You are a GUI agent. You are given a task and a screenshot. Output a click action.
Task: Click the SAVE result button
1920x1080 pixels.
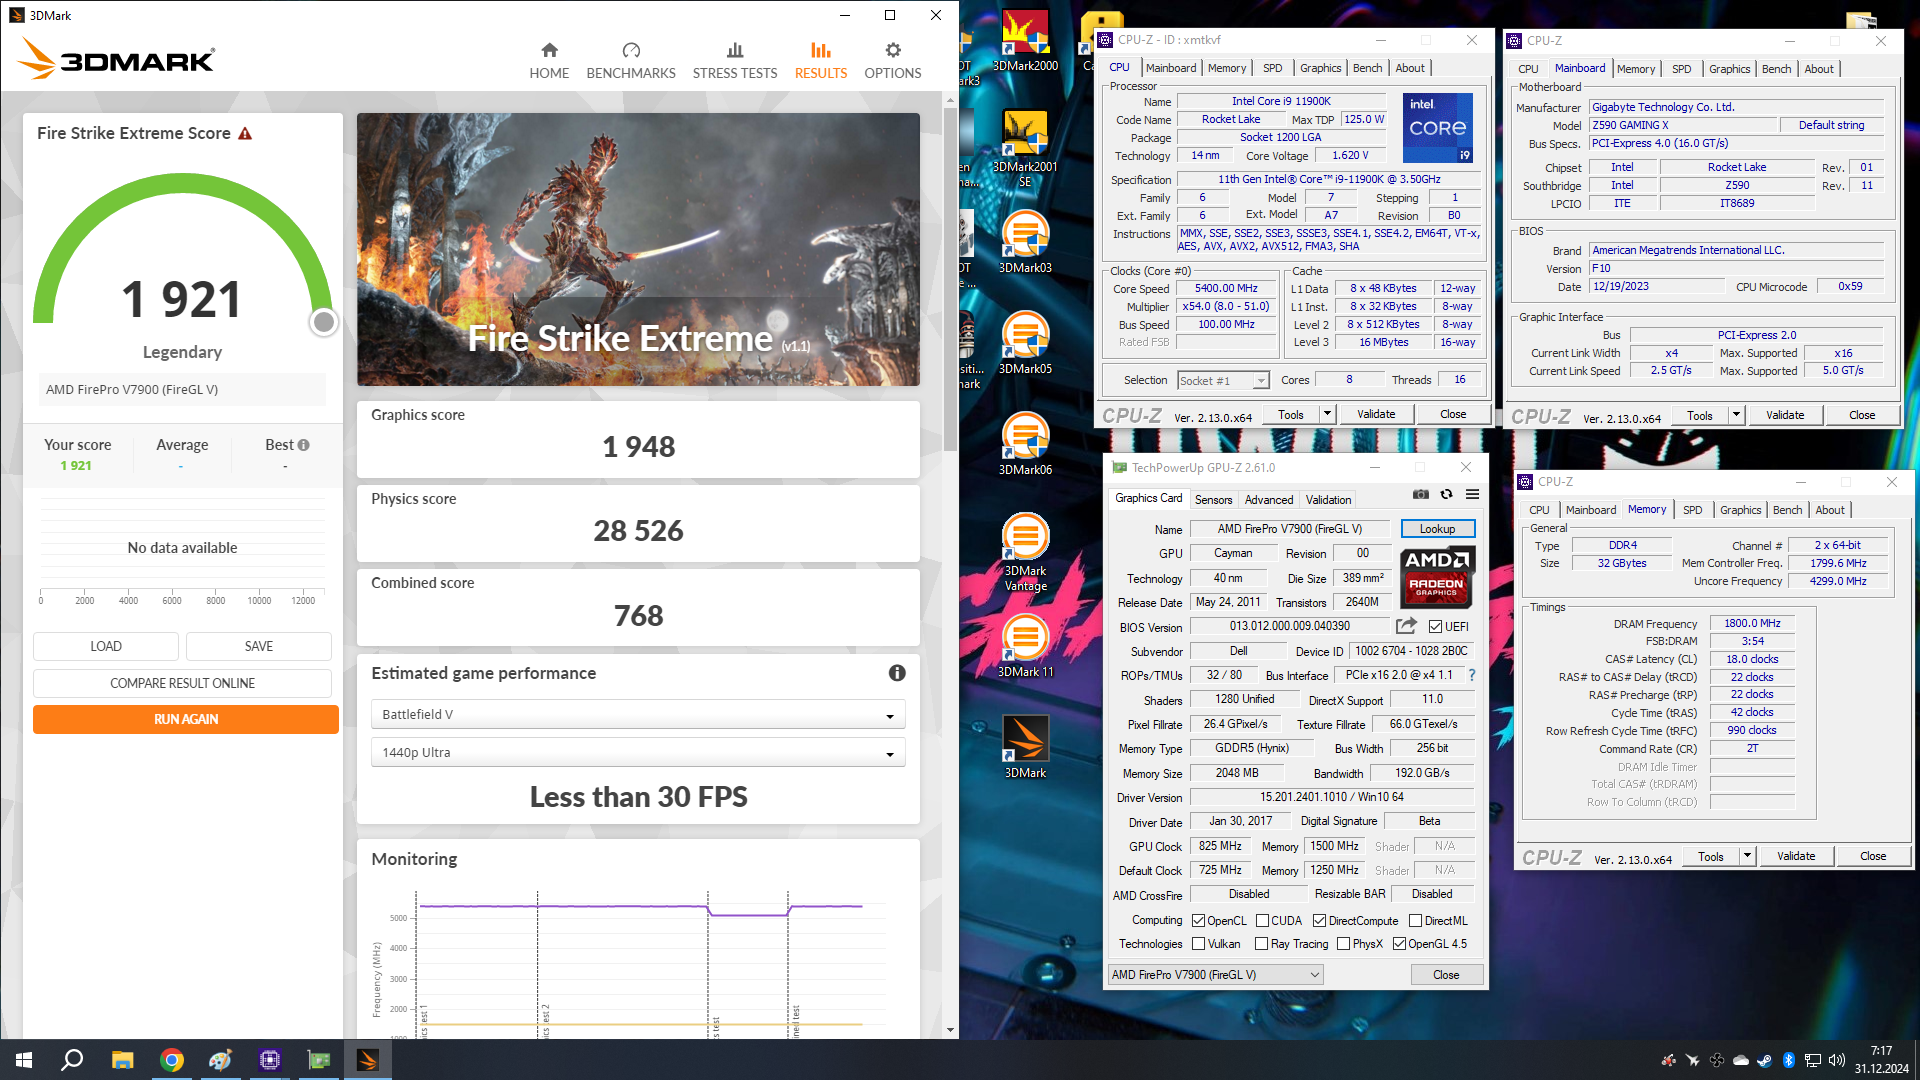click(259, 646)
